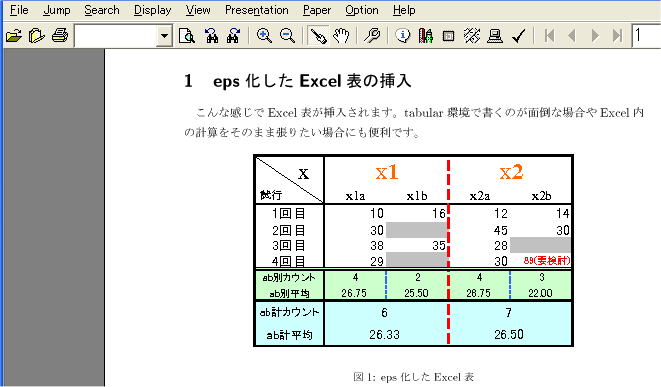This screenshot has height=387, width=661.
Task: Click the value 22.00 in green row
Action: pyautogui.click(x=540, y=293)
